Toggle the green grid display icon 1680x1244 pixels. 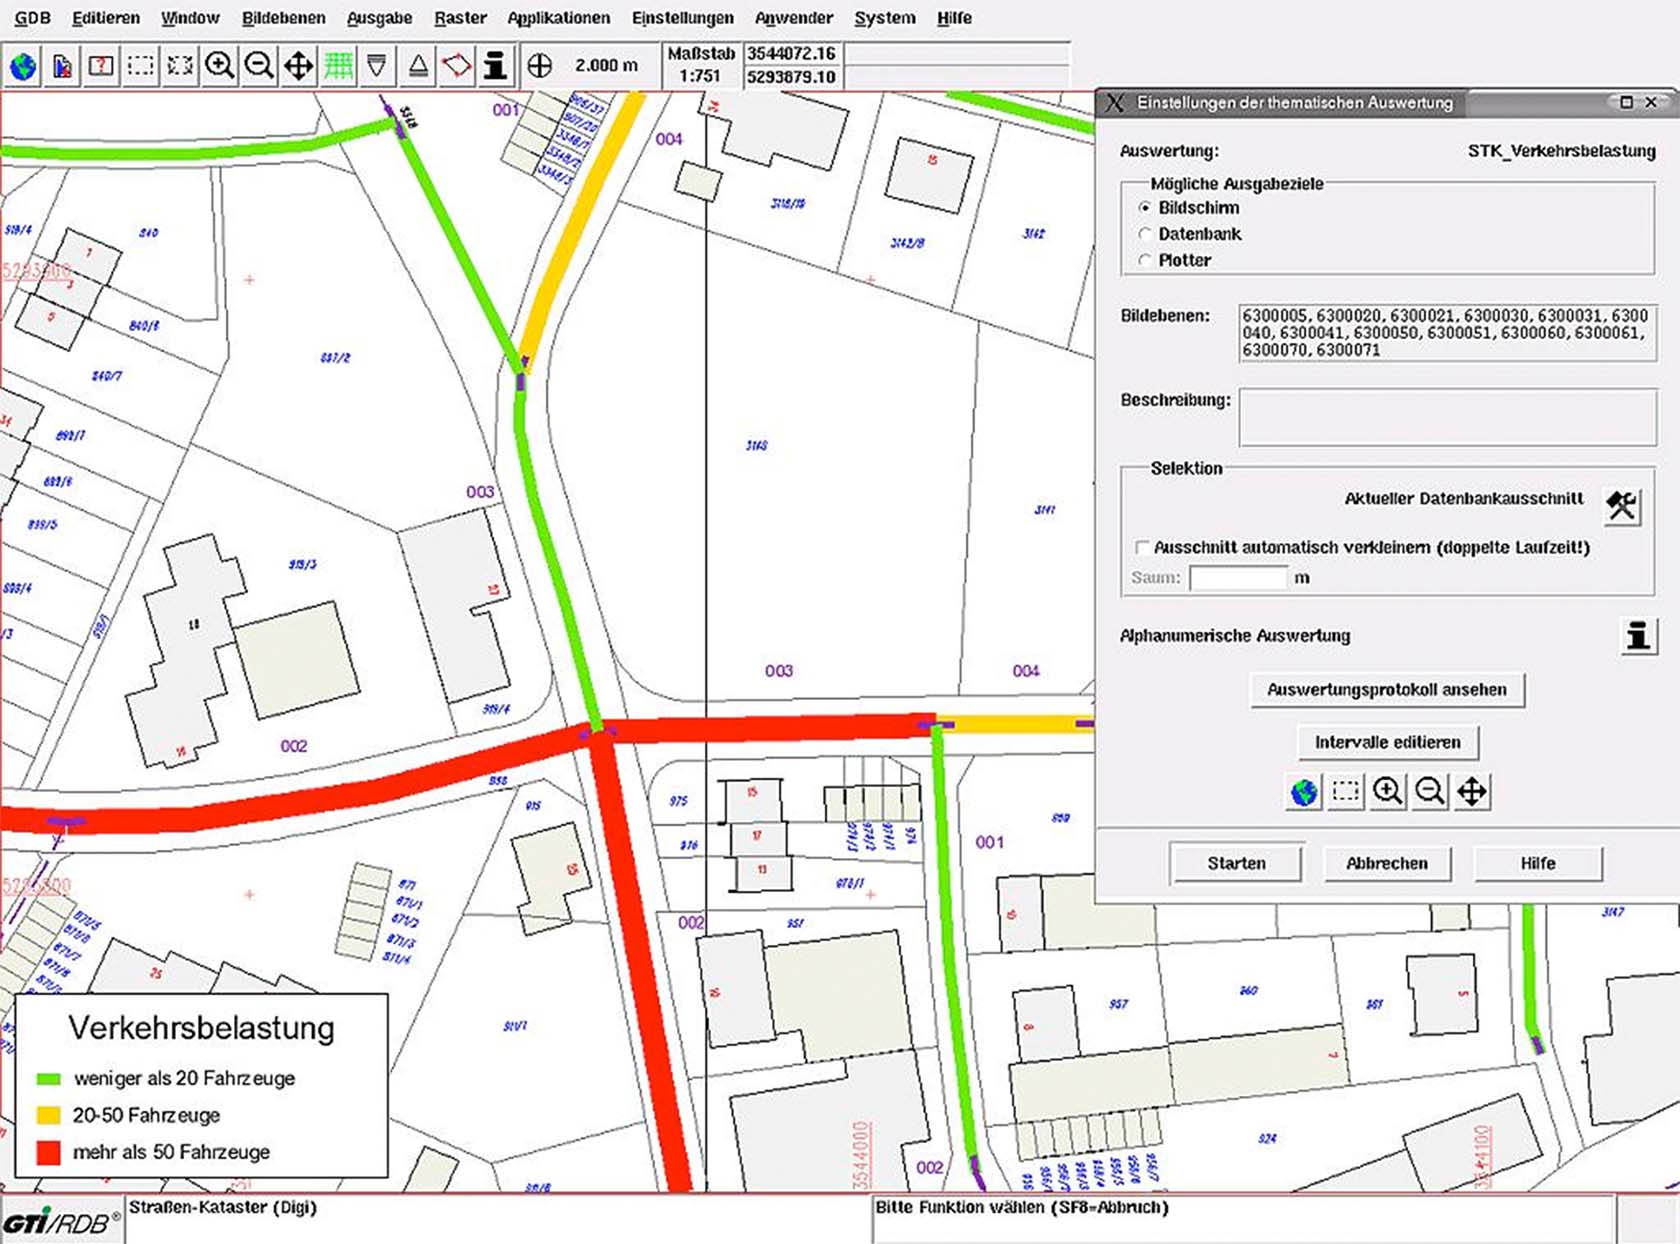pyautogui.click(x=337, y=65)
